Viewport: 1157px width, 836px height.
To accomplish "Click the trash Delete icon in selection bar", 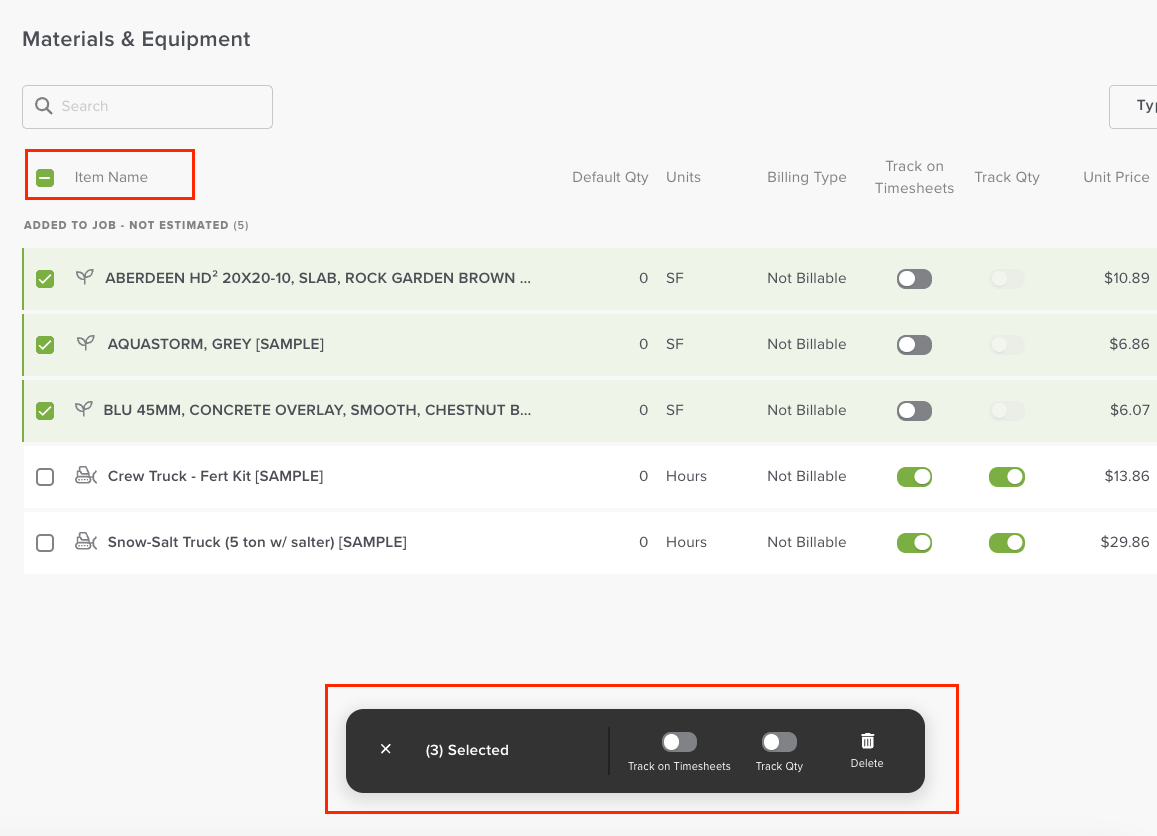I will (x=867, y=741).
